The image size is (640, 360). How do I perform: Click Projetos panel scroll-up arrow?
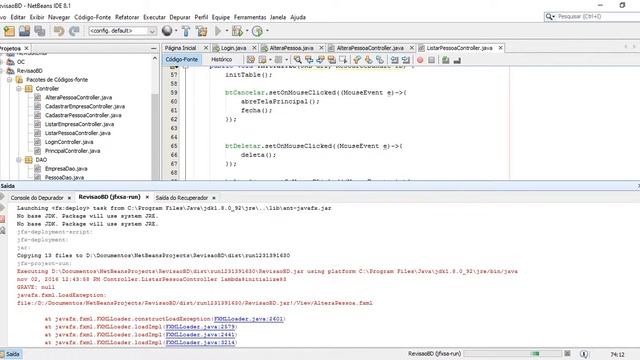coord(155,58)
